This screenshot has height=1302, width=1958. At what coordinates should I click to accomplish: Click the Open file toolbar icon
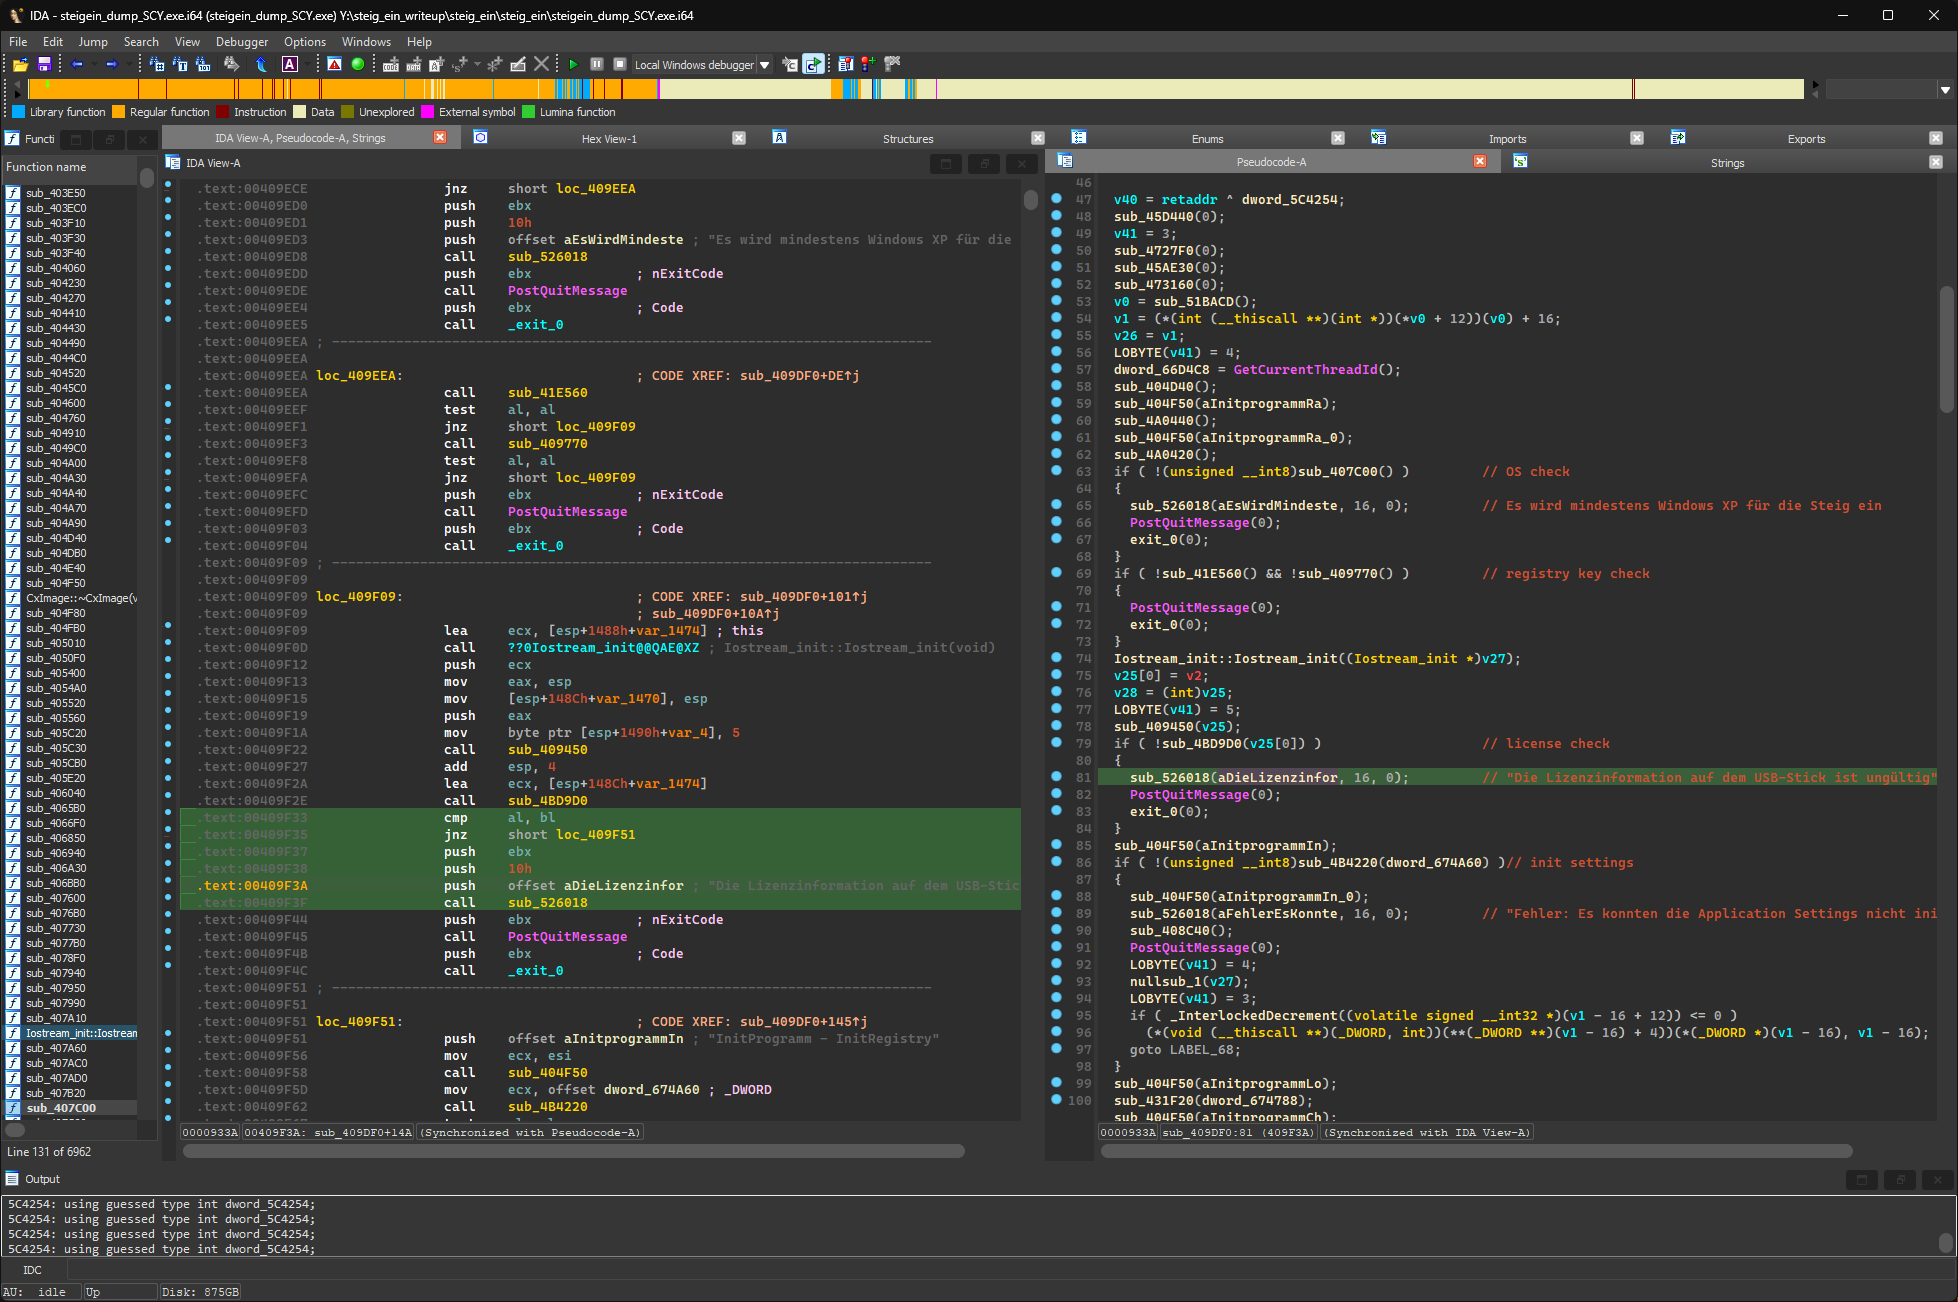tap(20, 64)
